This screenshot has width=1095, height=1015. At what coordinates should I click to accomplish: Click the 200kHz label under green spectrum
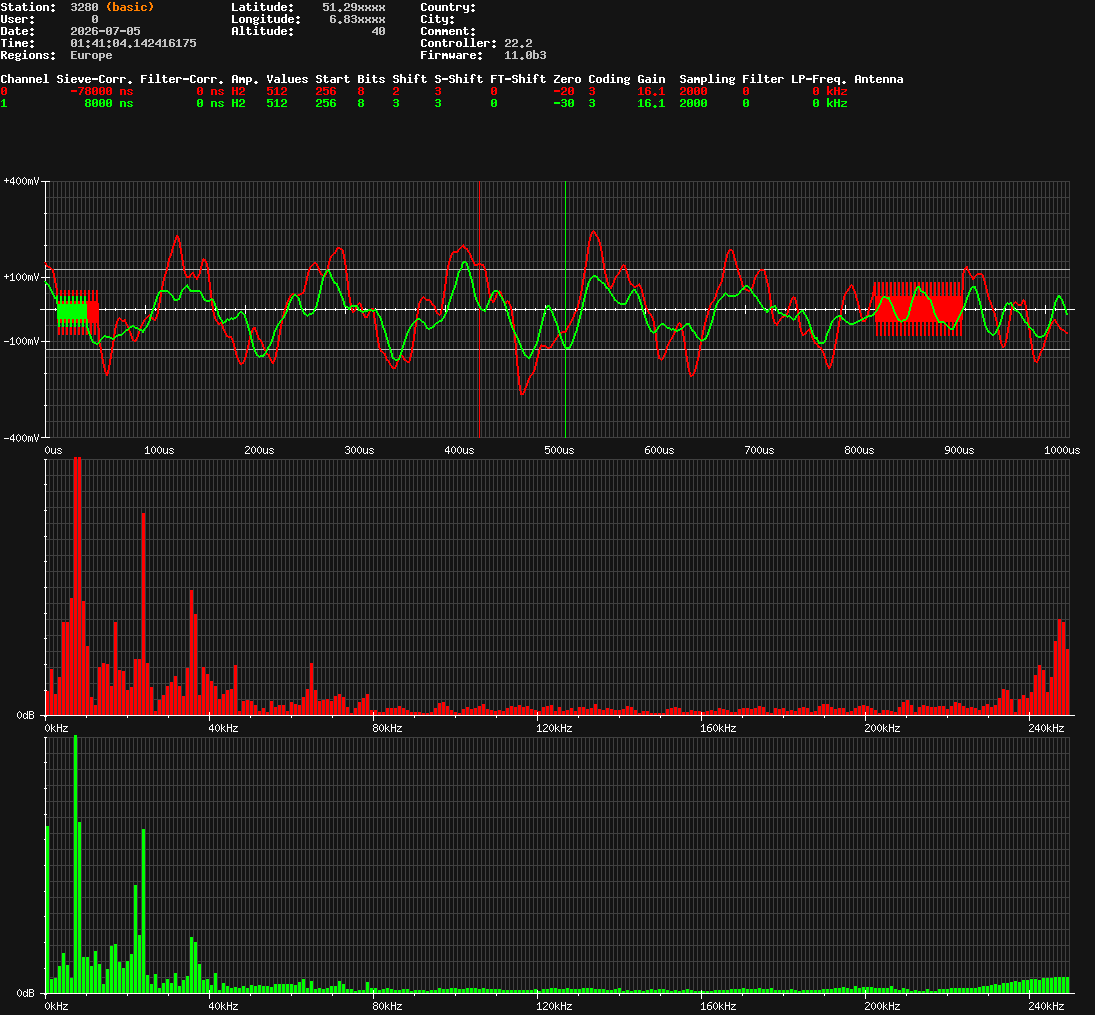point(883,1006)
